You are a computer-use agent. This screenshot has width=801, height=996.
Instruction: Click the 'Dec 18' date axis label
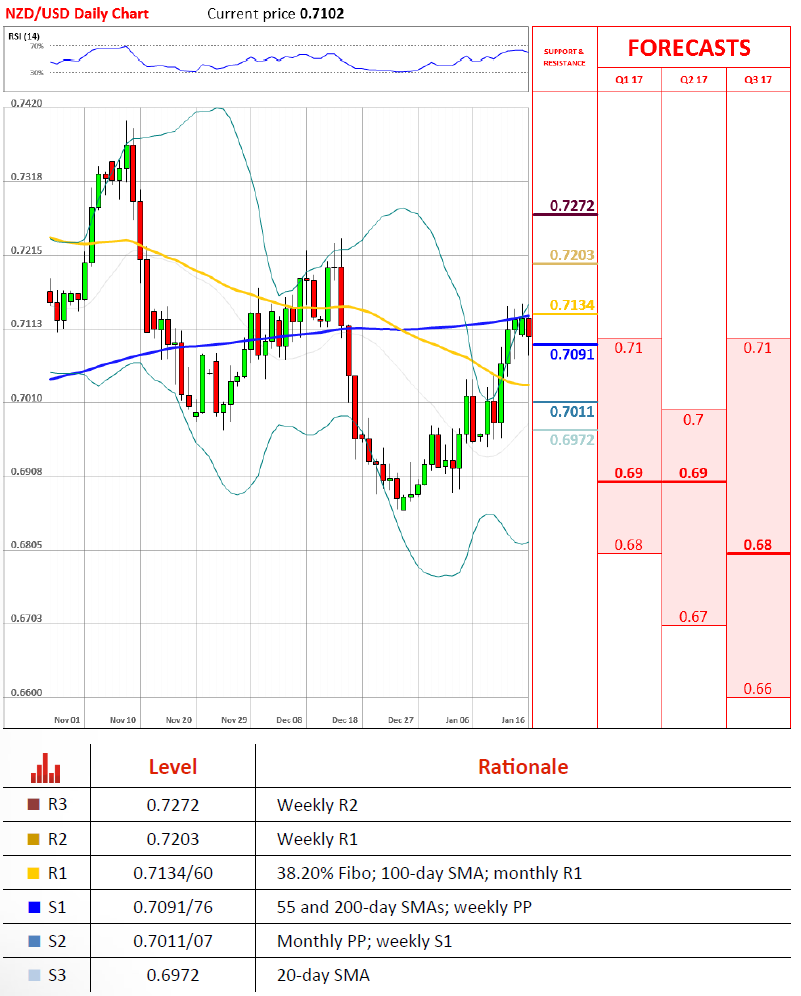[345, 720]
